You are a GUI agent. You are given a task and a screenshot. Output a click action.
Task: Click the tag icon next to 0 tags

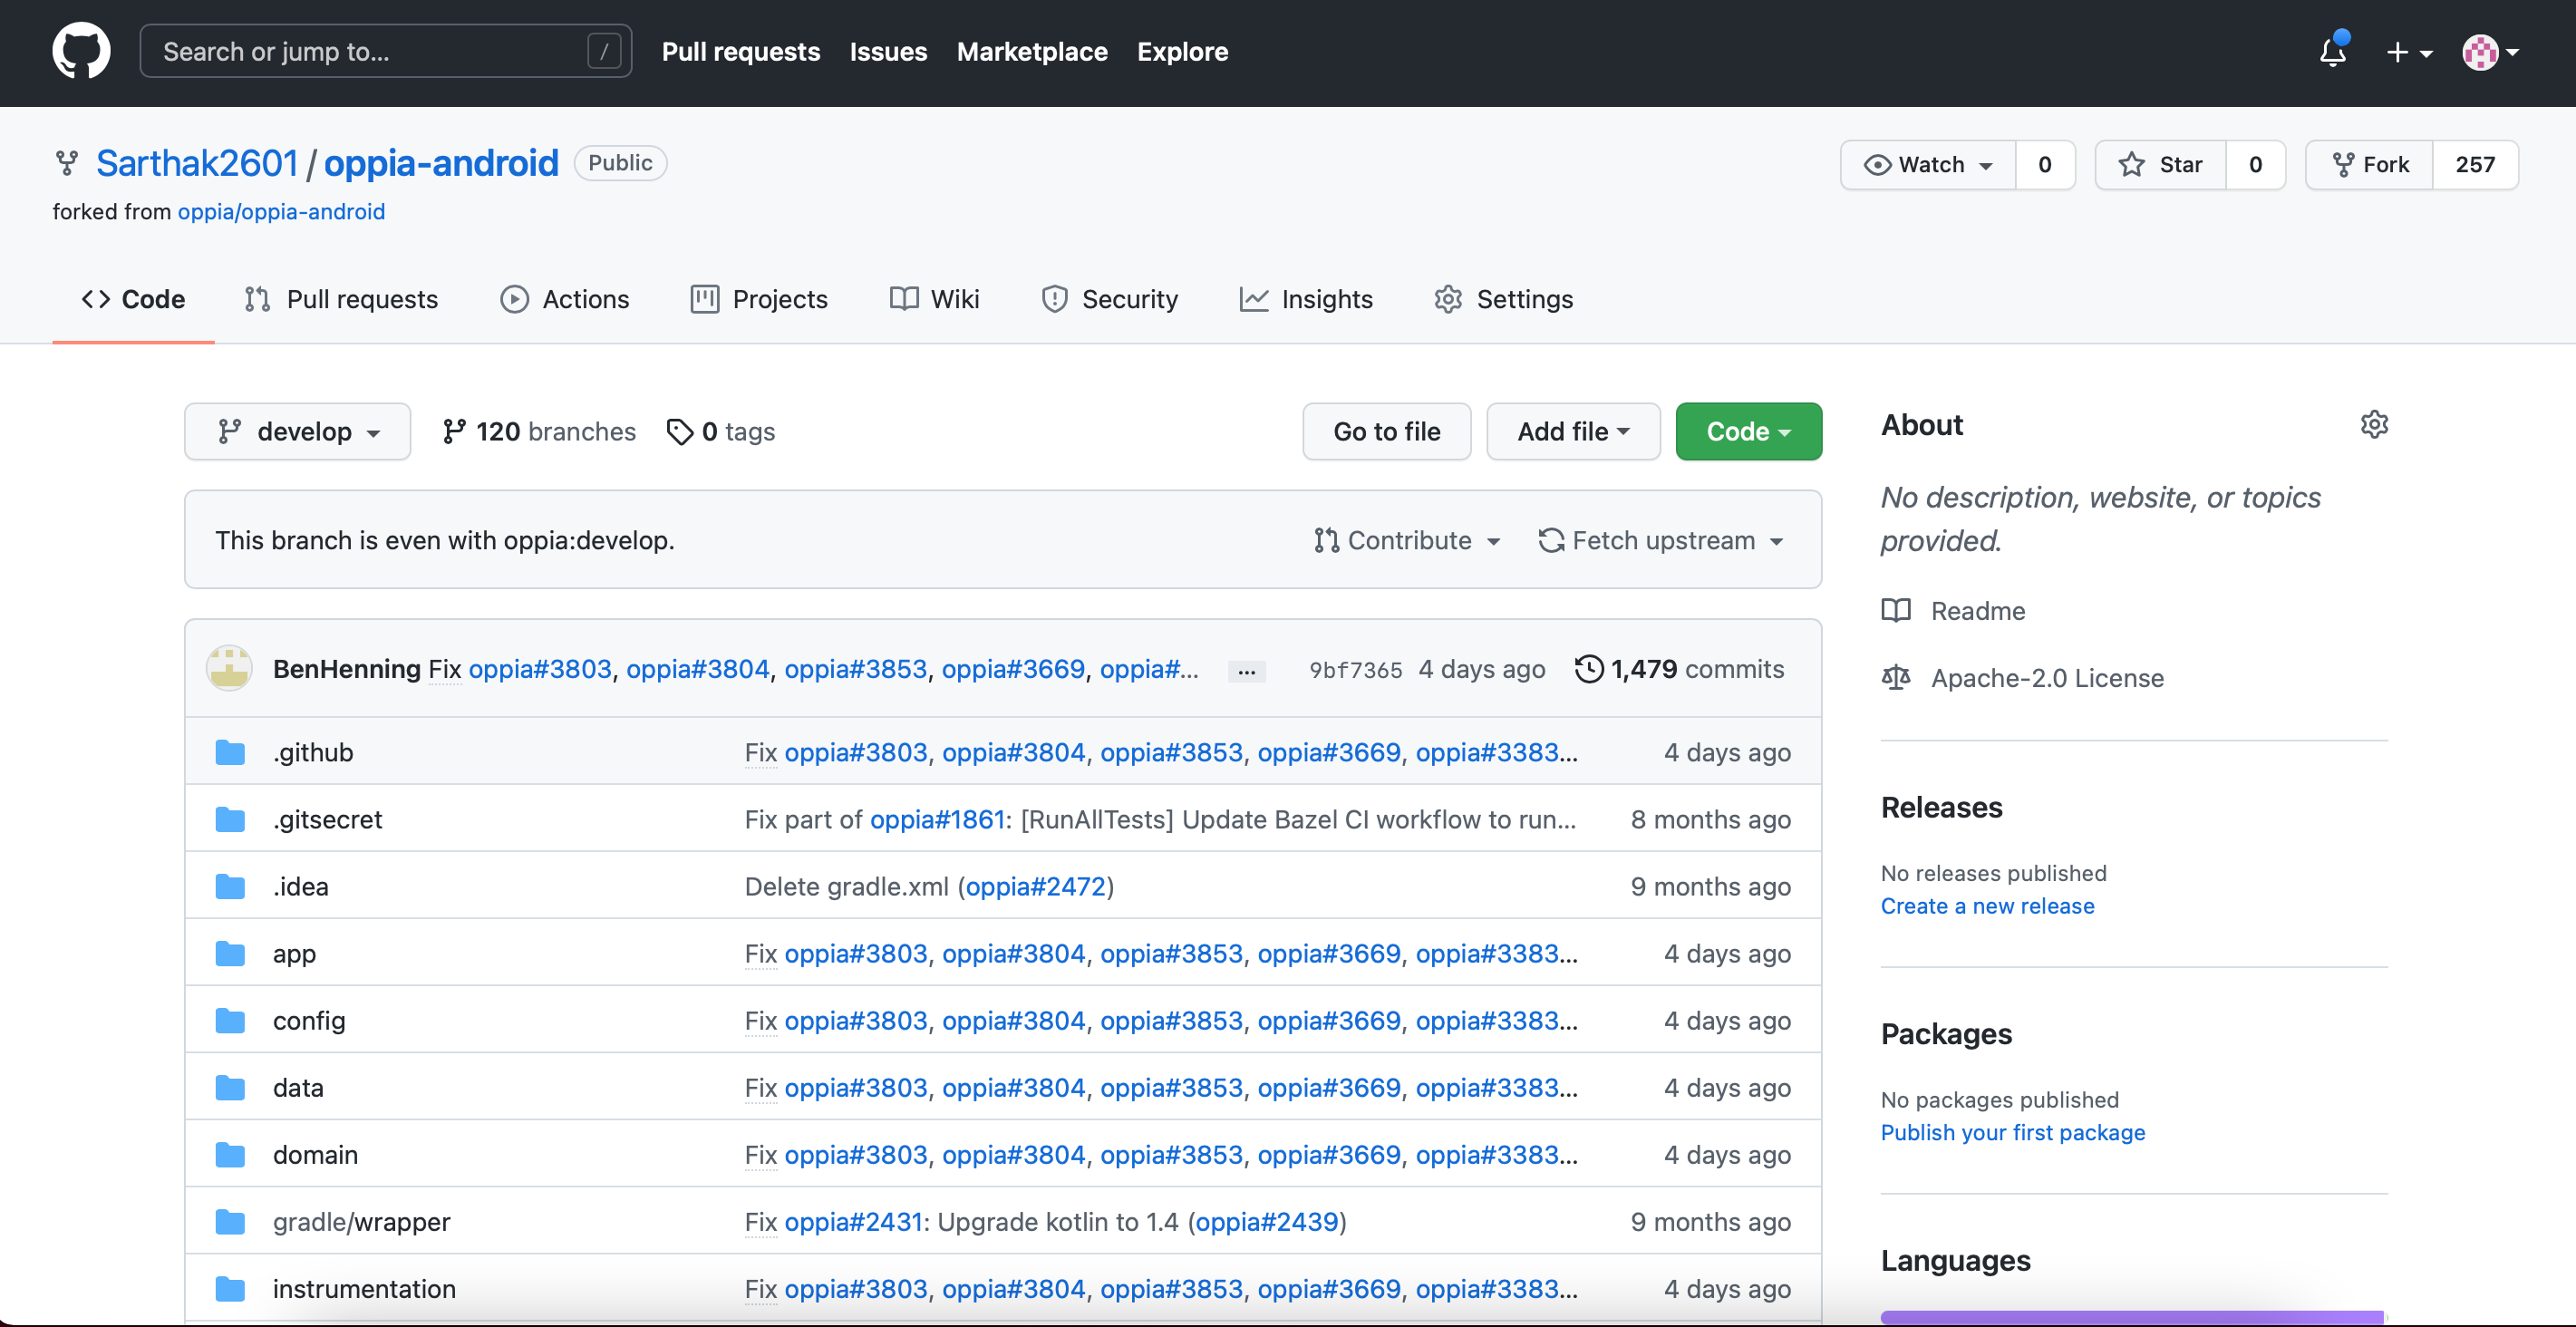point(680,431)
